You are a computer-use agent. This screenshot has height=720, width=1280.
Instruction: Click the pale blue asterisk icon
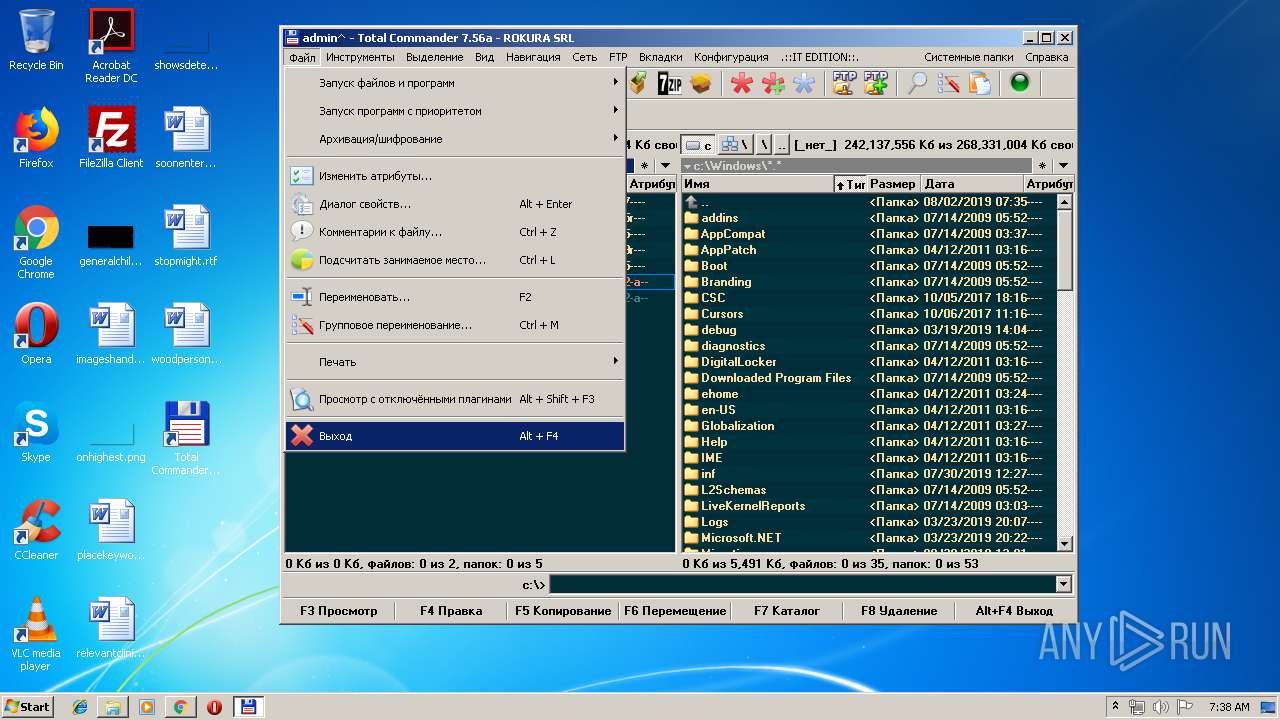(804, 83)
